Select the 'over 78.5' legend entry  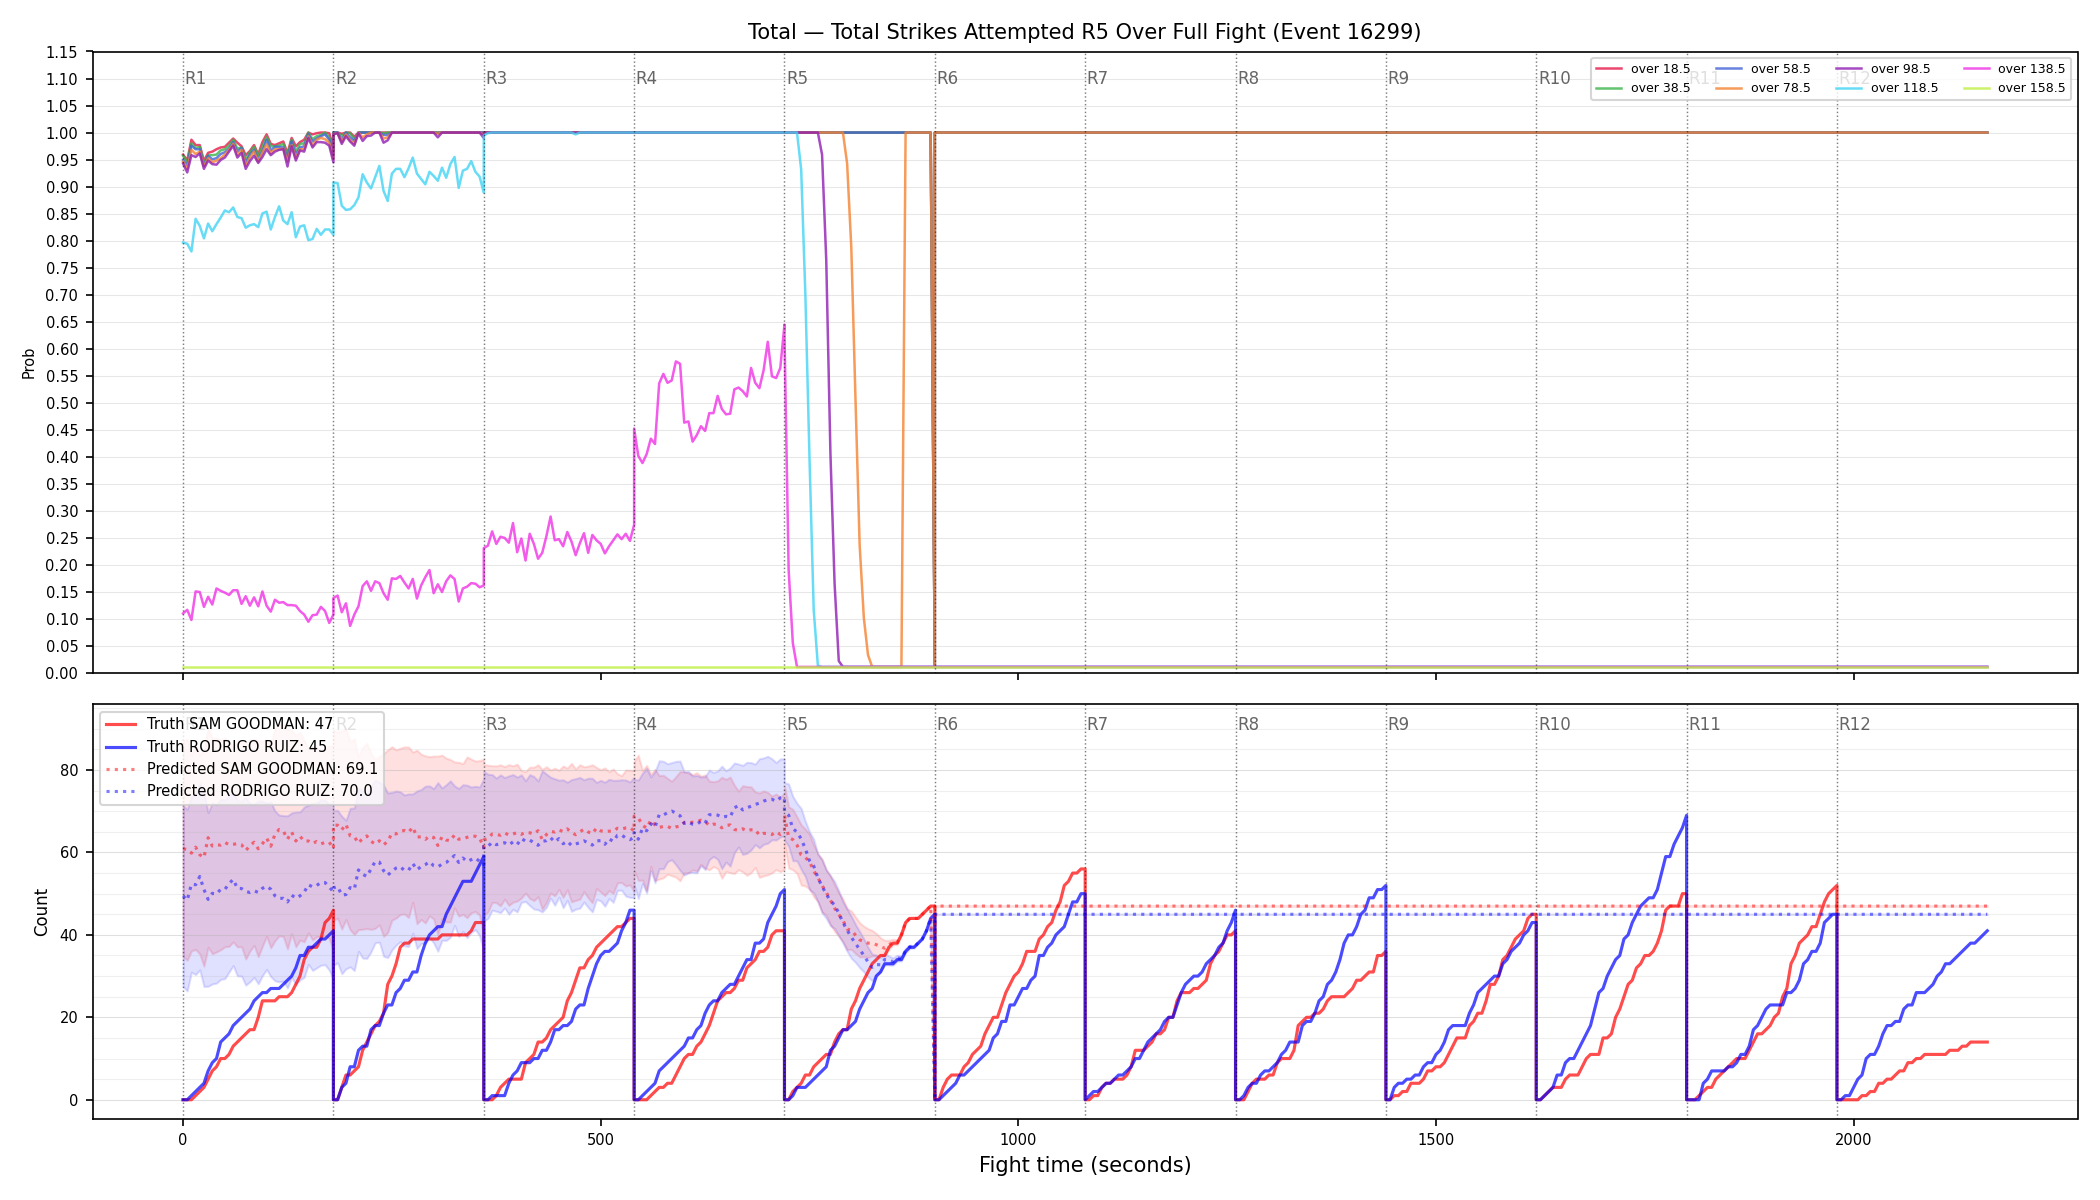tap(1762, 88)
